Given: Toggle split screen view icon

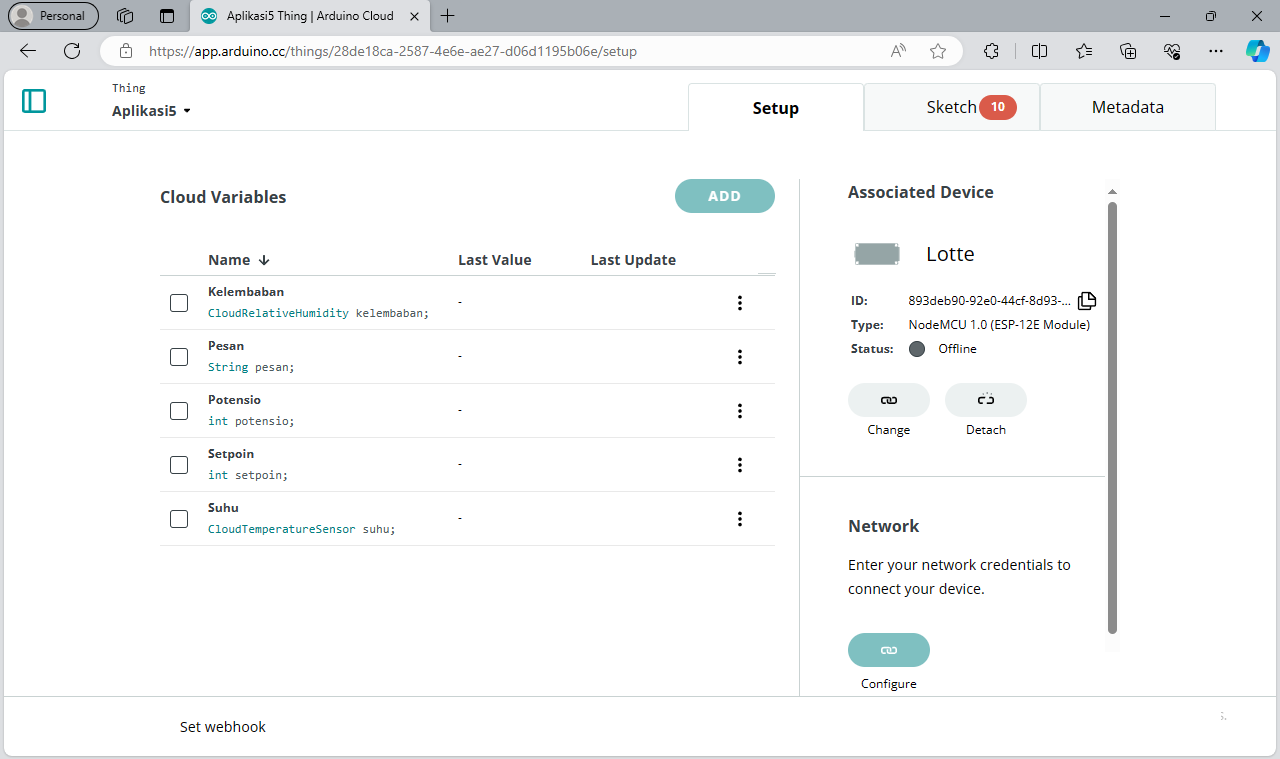Looking at the screenshot, I should point(1039,51).
